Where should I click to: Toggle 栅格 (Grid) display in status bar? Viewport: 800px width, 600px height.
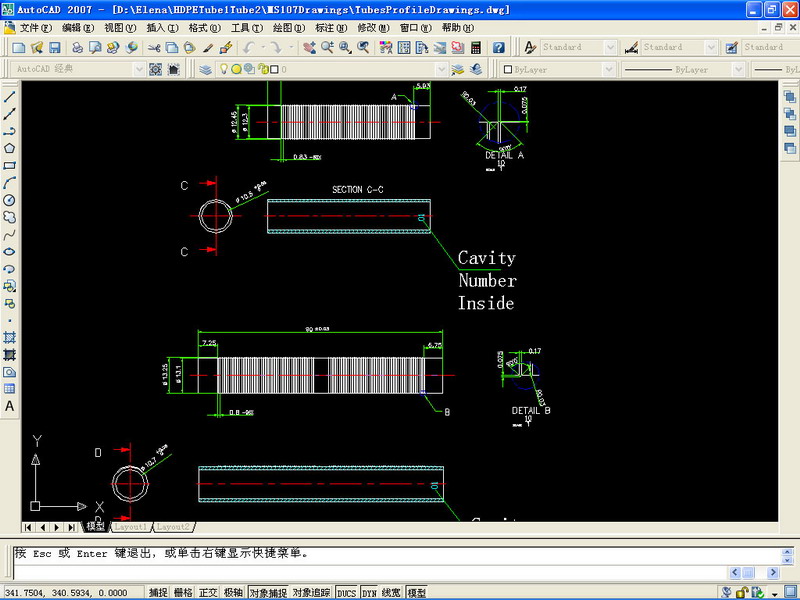(183, 593)
